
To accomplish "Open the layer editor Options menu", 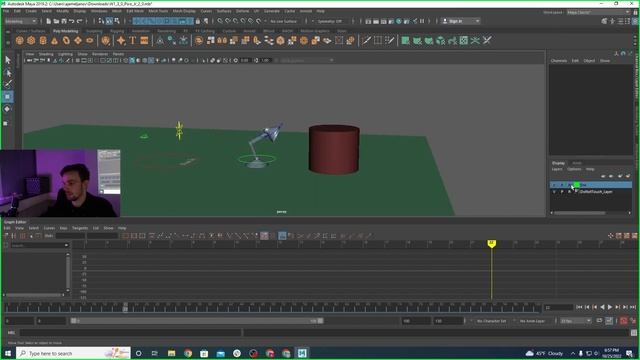I will pyautogui.click(x=574, y=169).
